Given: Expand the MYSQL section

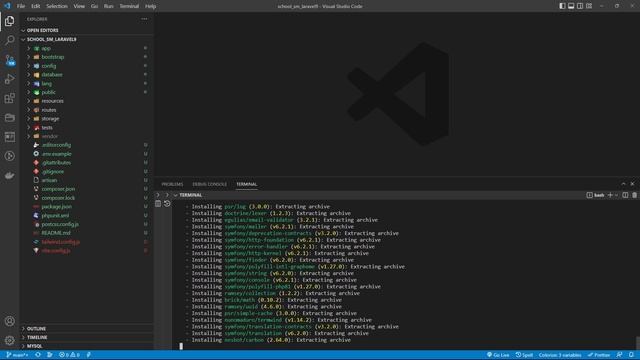Looking at the screenshot, I should pyautogui.click(x=87, y=346).
